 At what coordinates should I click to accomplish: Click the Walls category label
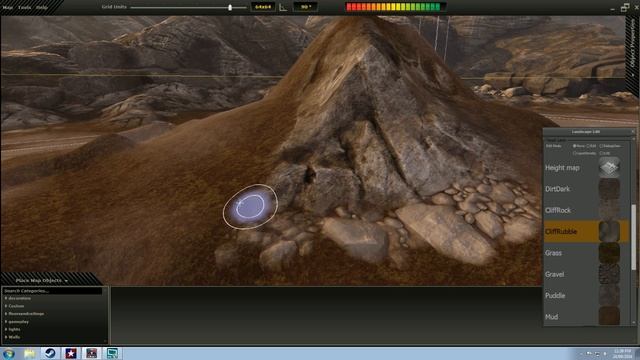(x=14, y=337)
